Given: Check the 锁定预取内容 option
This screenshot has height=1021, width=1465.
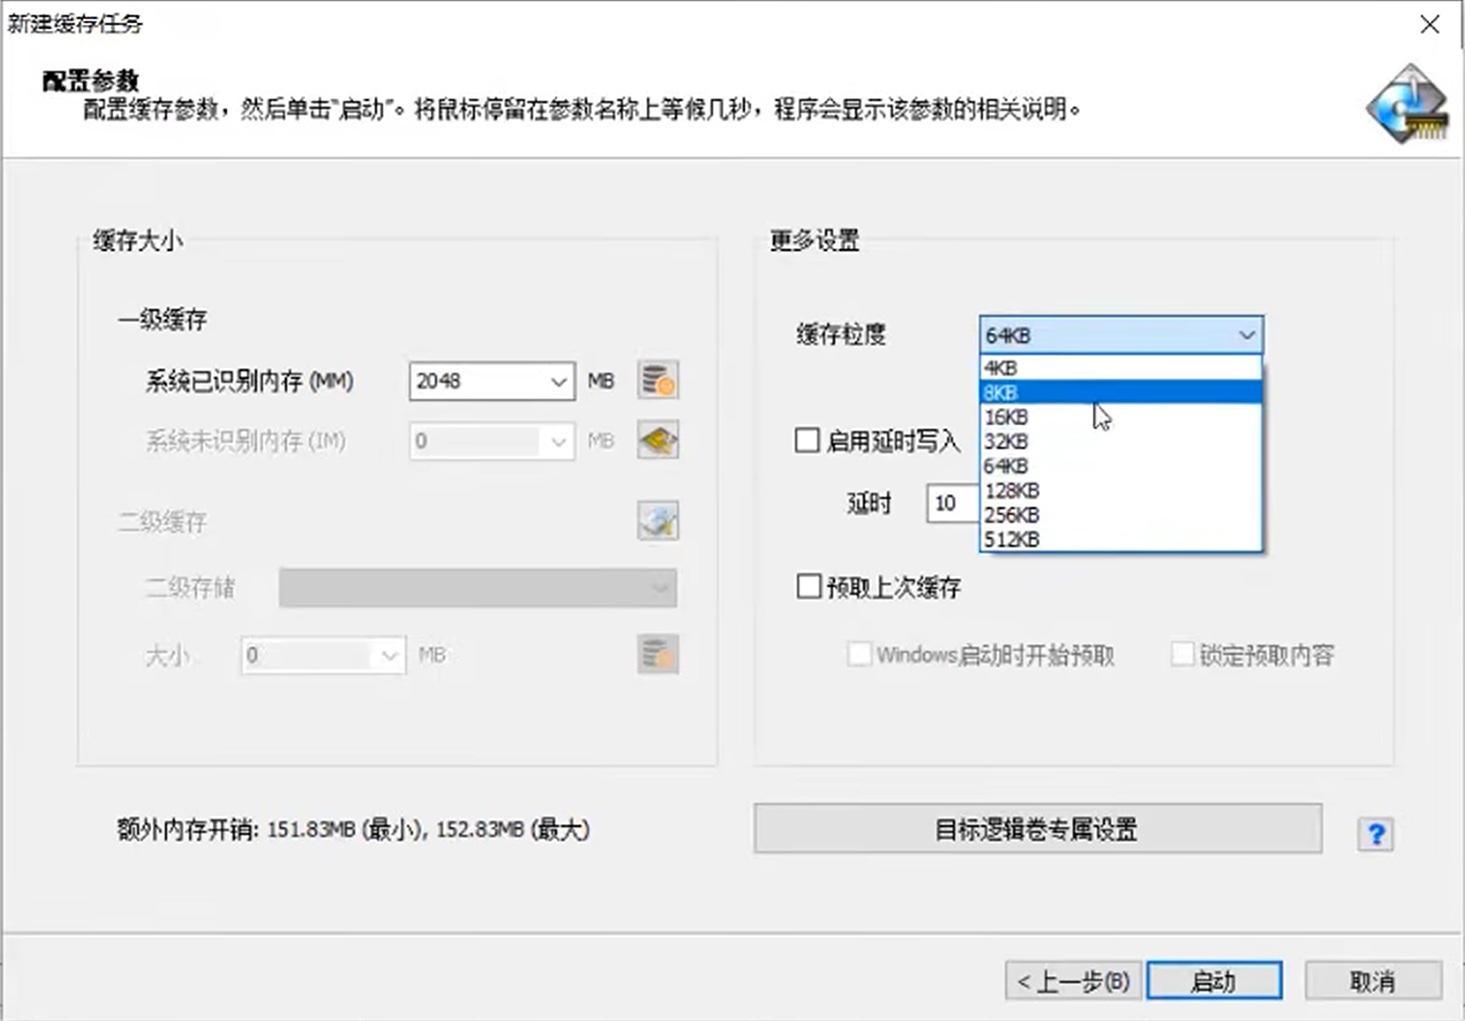Looking at the screenshot, I should click(1184, 653).
